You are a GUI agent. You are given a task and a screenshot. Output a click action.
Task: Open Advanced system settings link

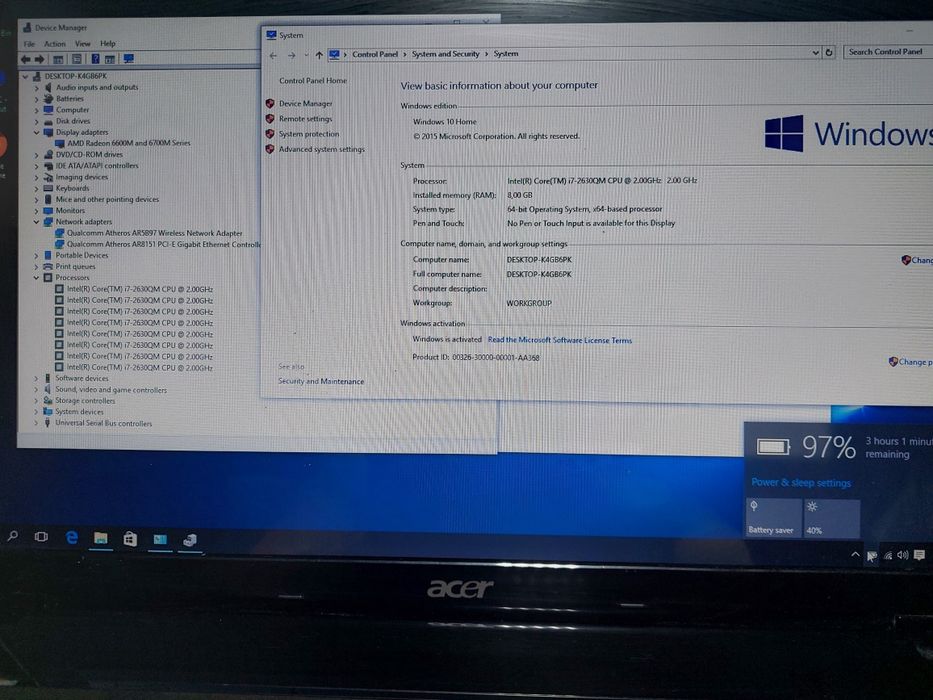322,149
